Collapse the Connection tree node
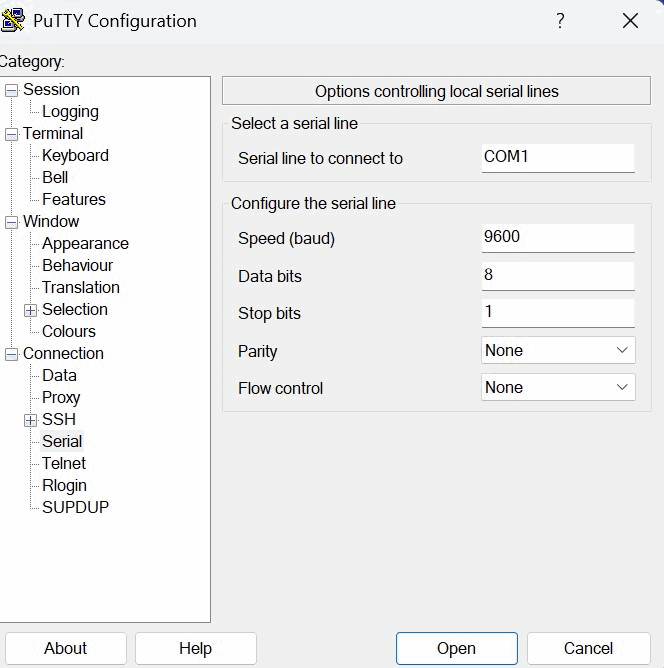Viewport: 664px width, 668px height. tap(11, 354)
